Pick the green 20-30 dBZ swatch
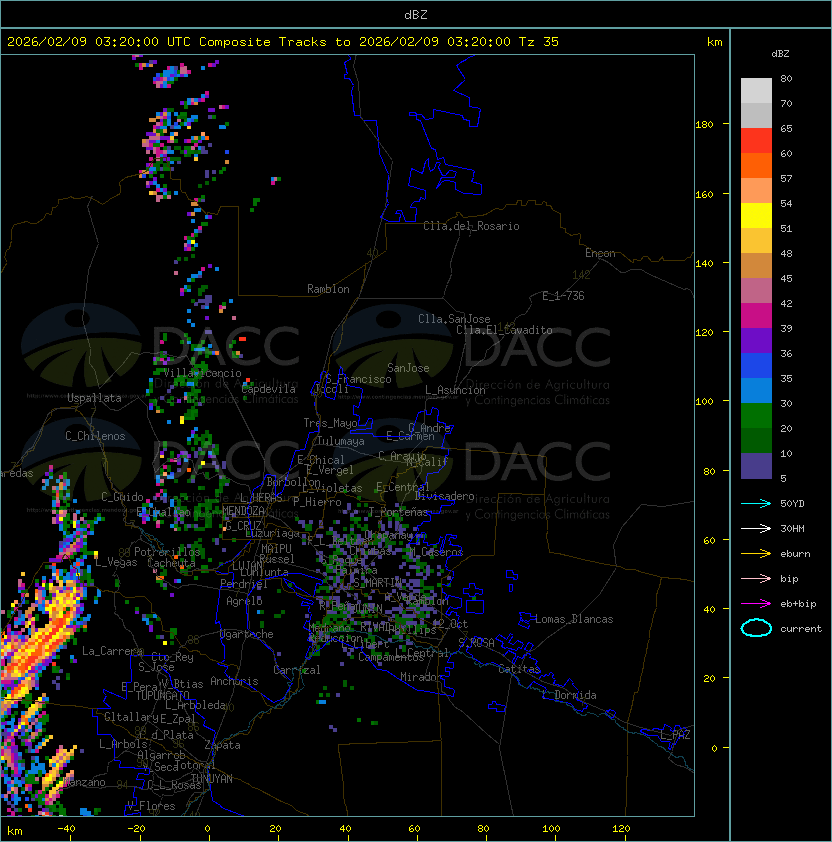This screenshot has height=842, width=832. click(x=756, y=415)
